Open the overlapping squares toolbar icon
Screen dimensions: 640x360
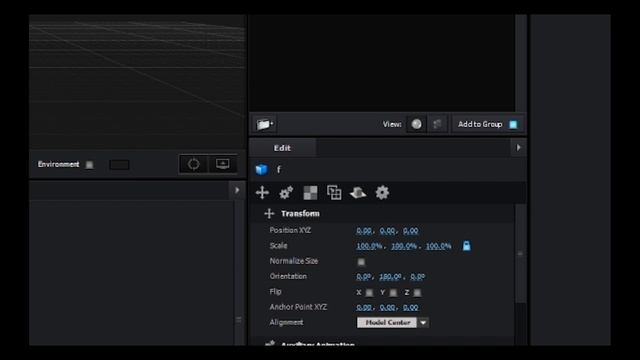click(334, 193)
